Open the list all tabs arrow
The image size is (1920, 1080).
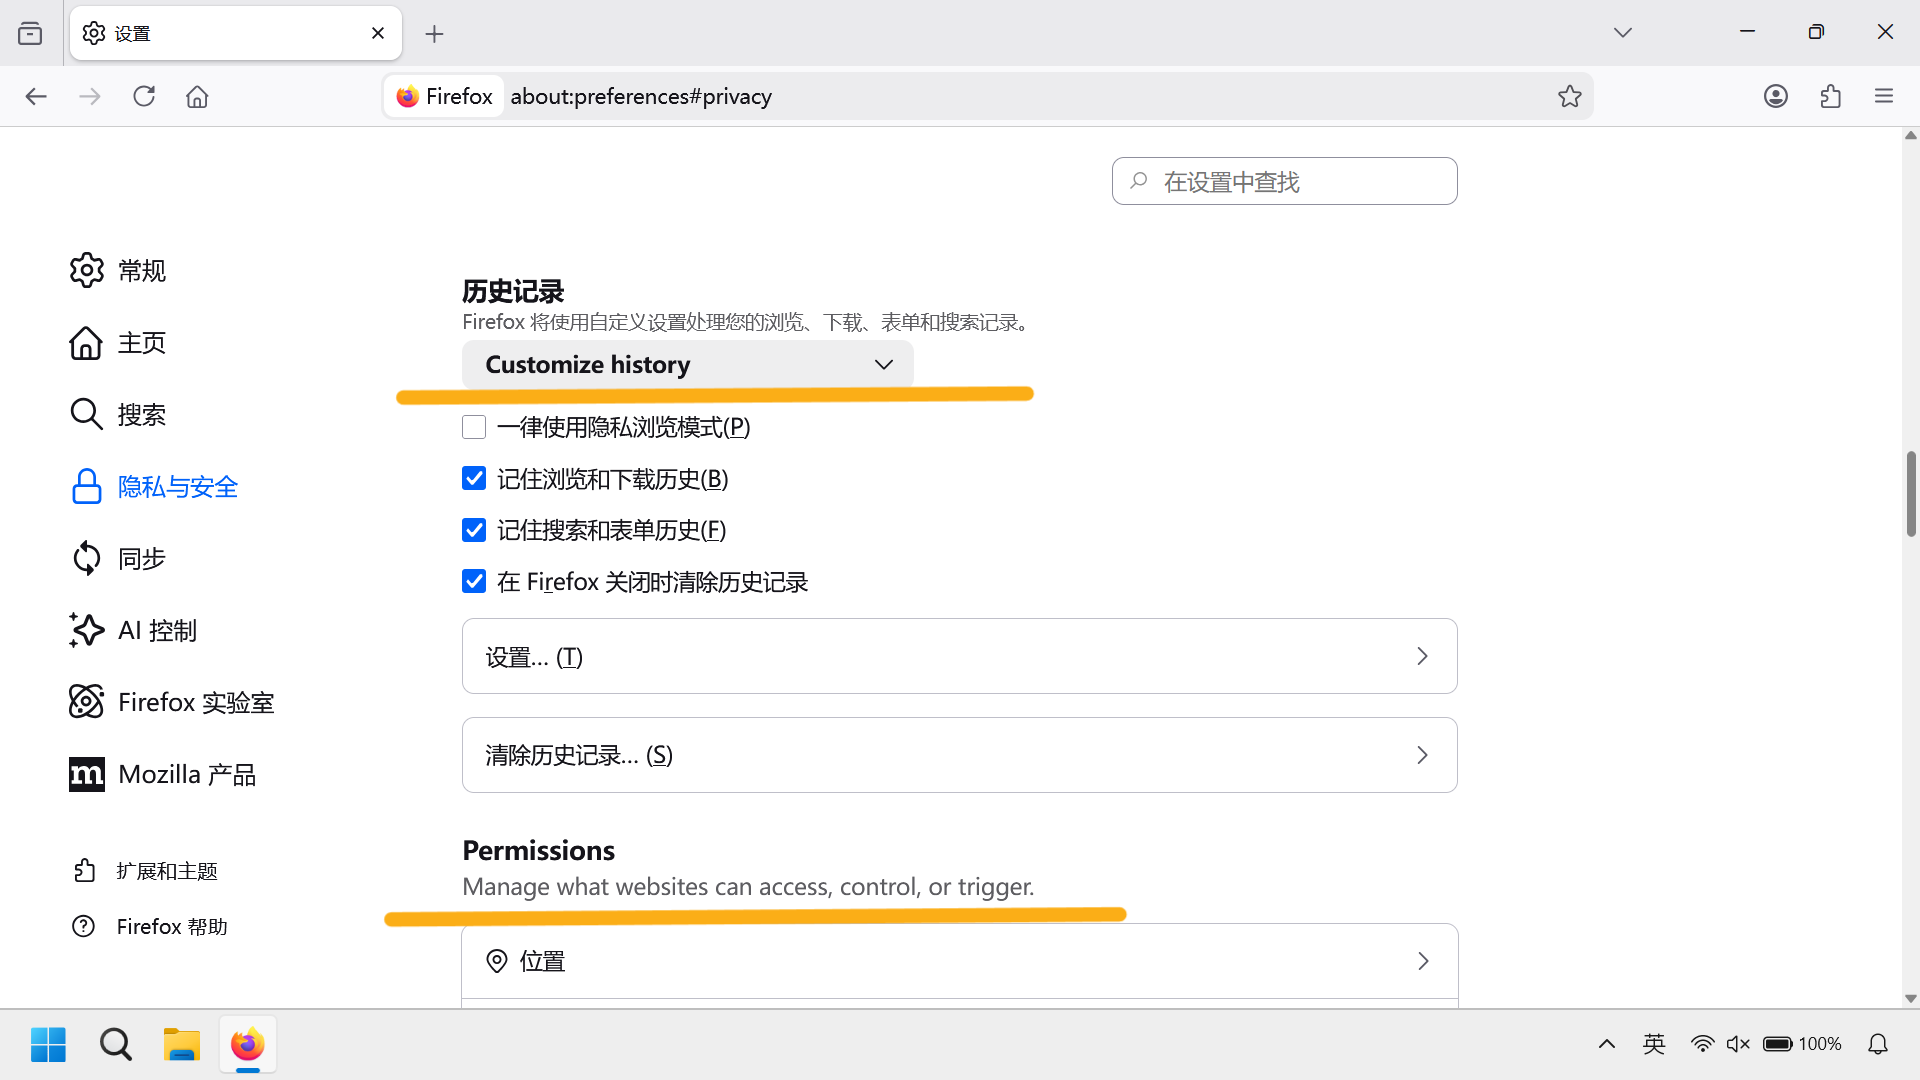[x=1622, y=33]
